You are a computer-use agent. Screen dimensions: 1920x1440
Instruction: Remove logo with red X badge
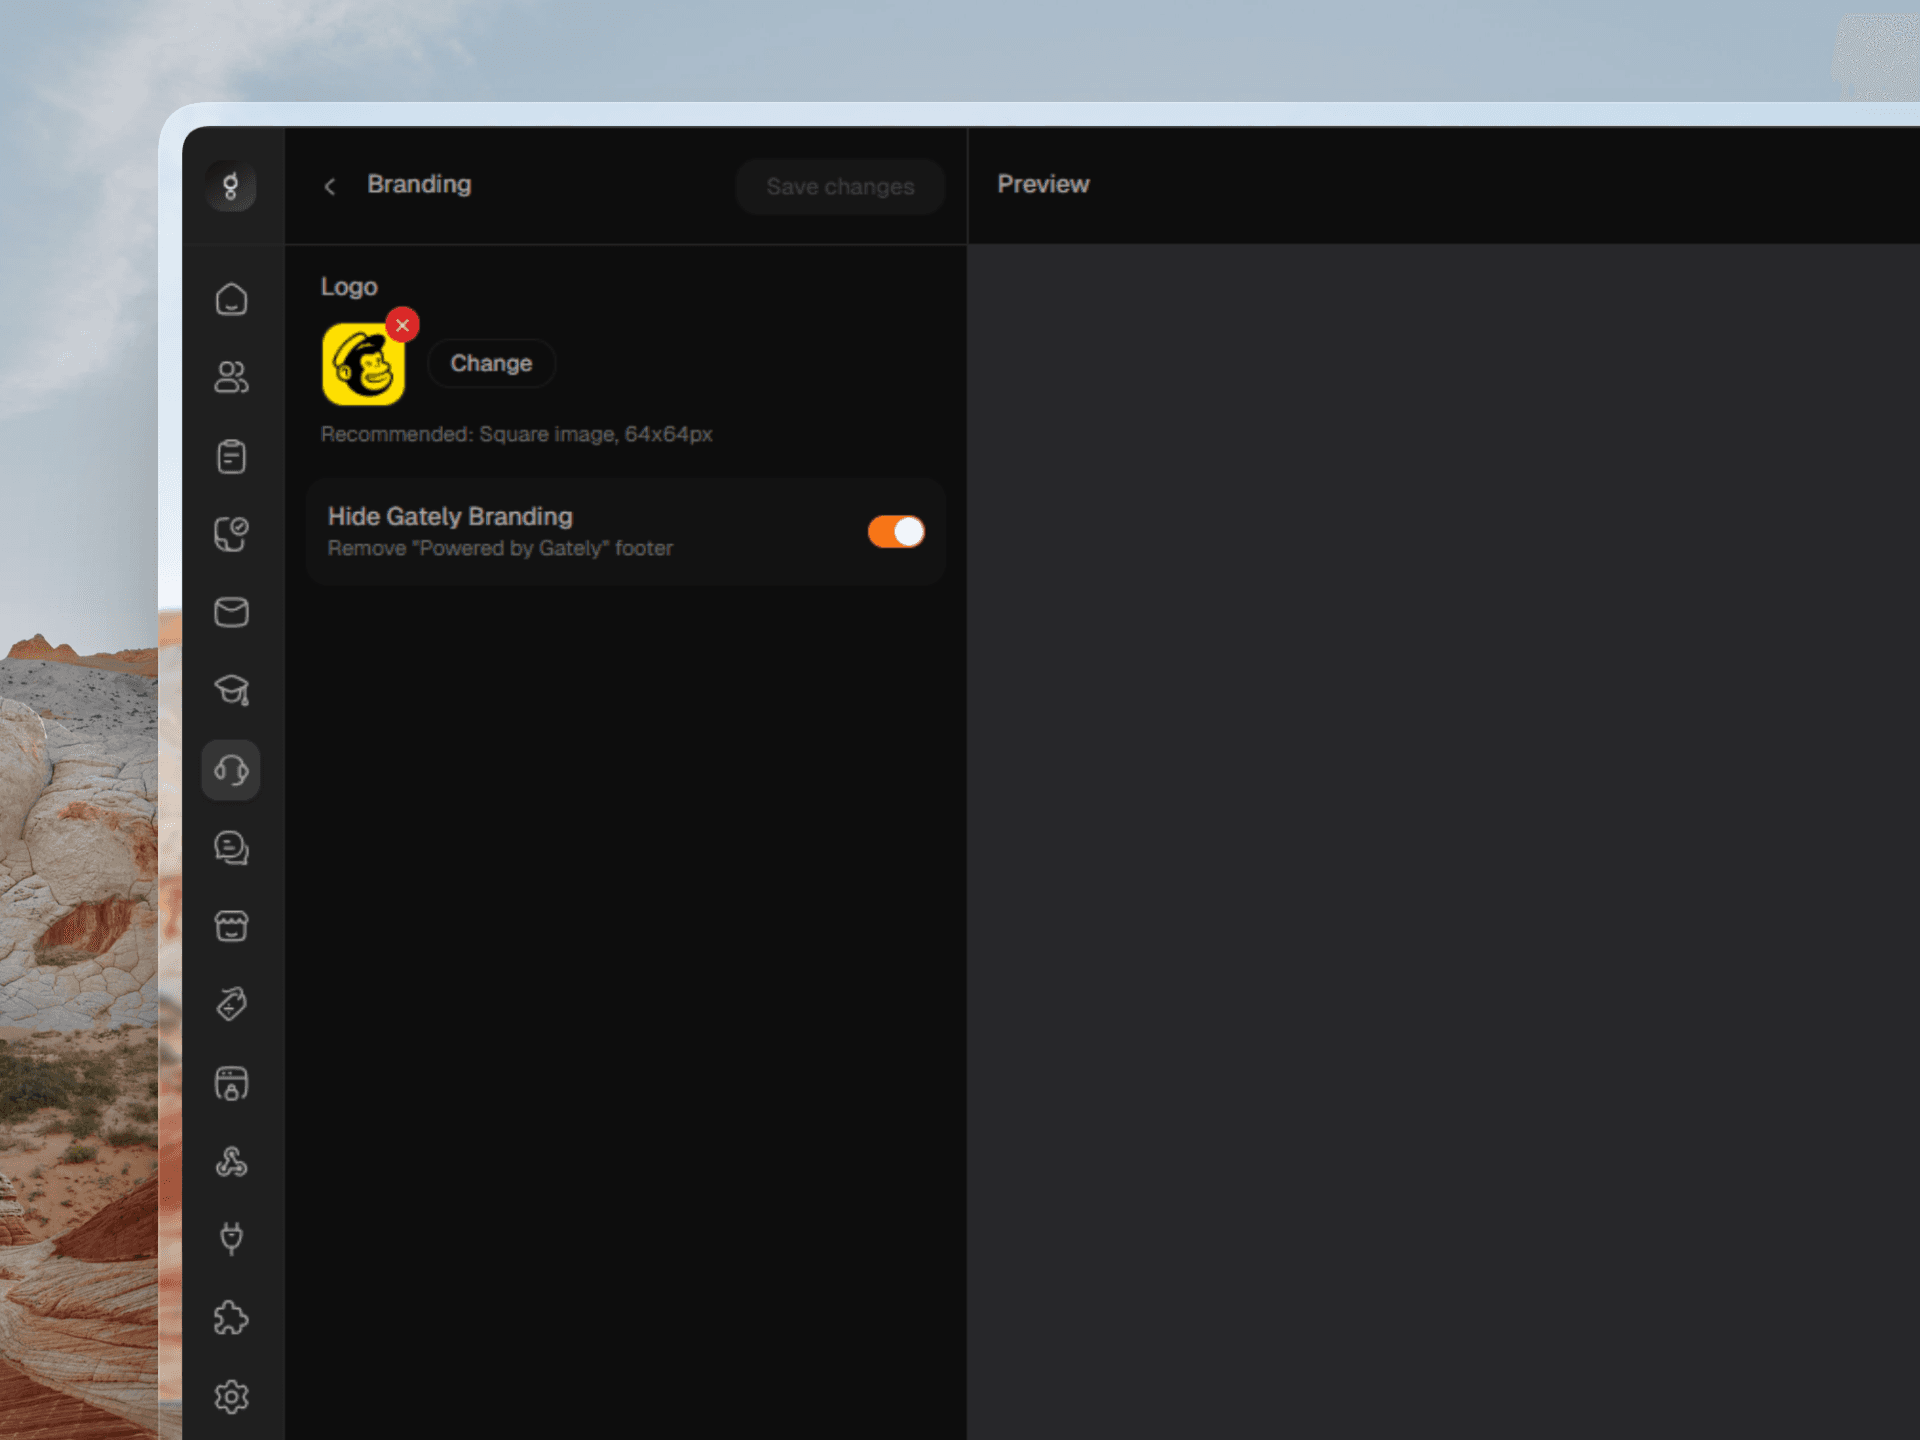click(402, 325)
